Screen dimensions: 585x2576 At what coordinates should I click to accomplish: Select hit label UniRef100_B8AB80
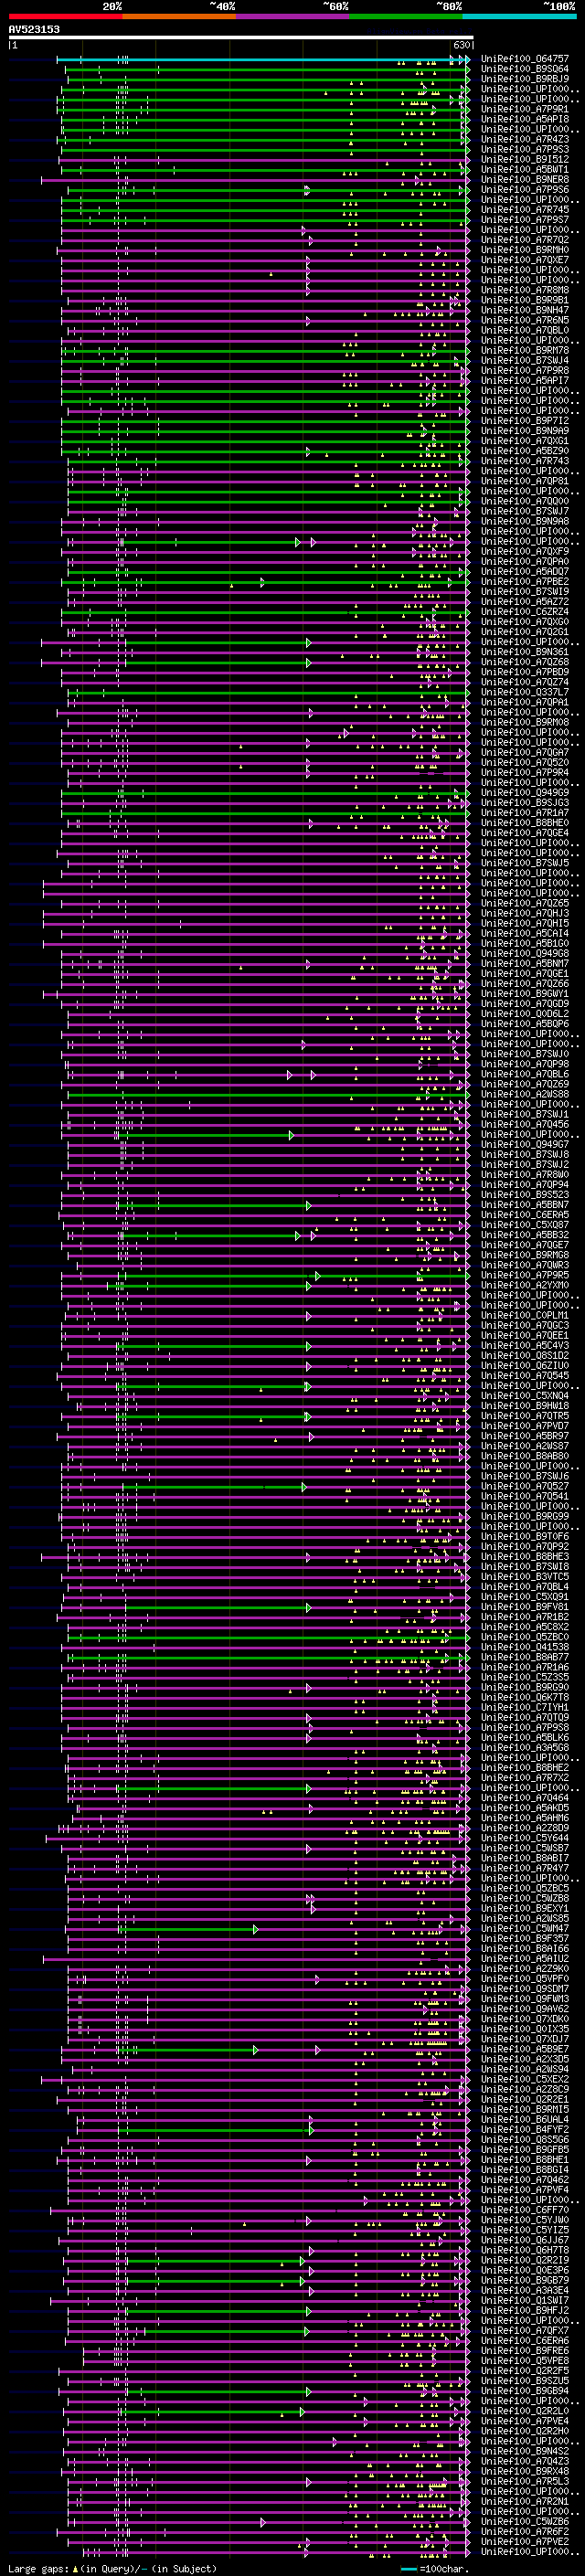click(x=524, y=1456)
